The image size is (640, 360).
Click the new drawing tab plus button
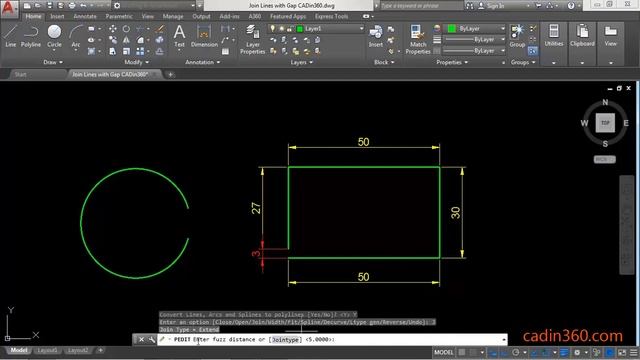click(170, 74)
